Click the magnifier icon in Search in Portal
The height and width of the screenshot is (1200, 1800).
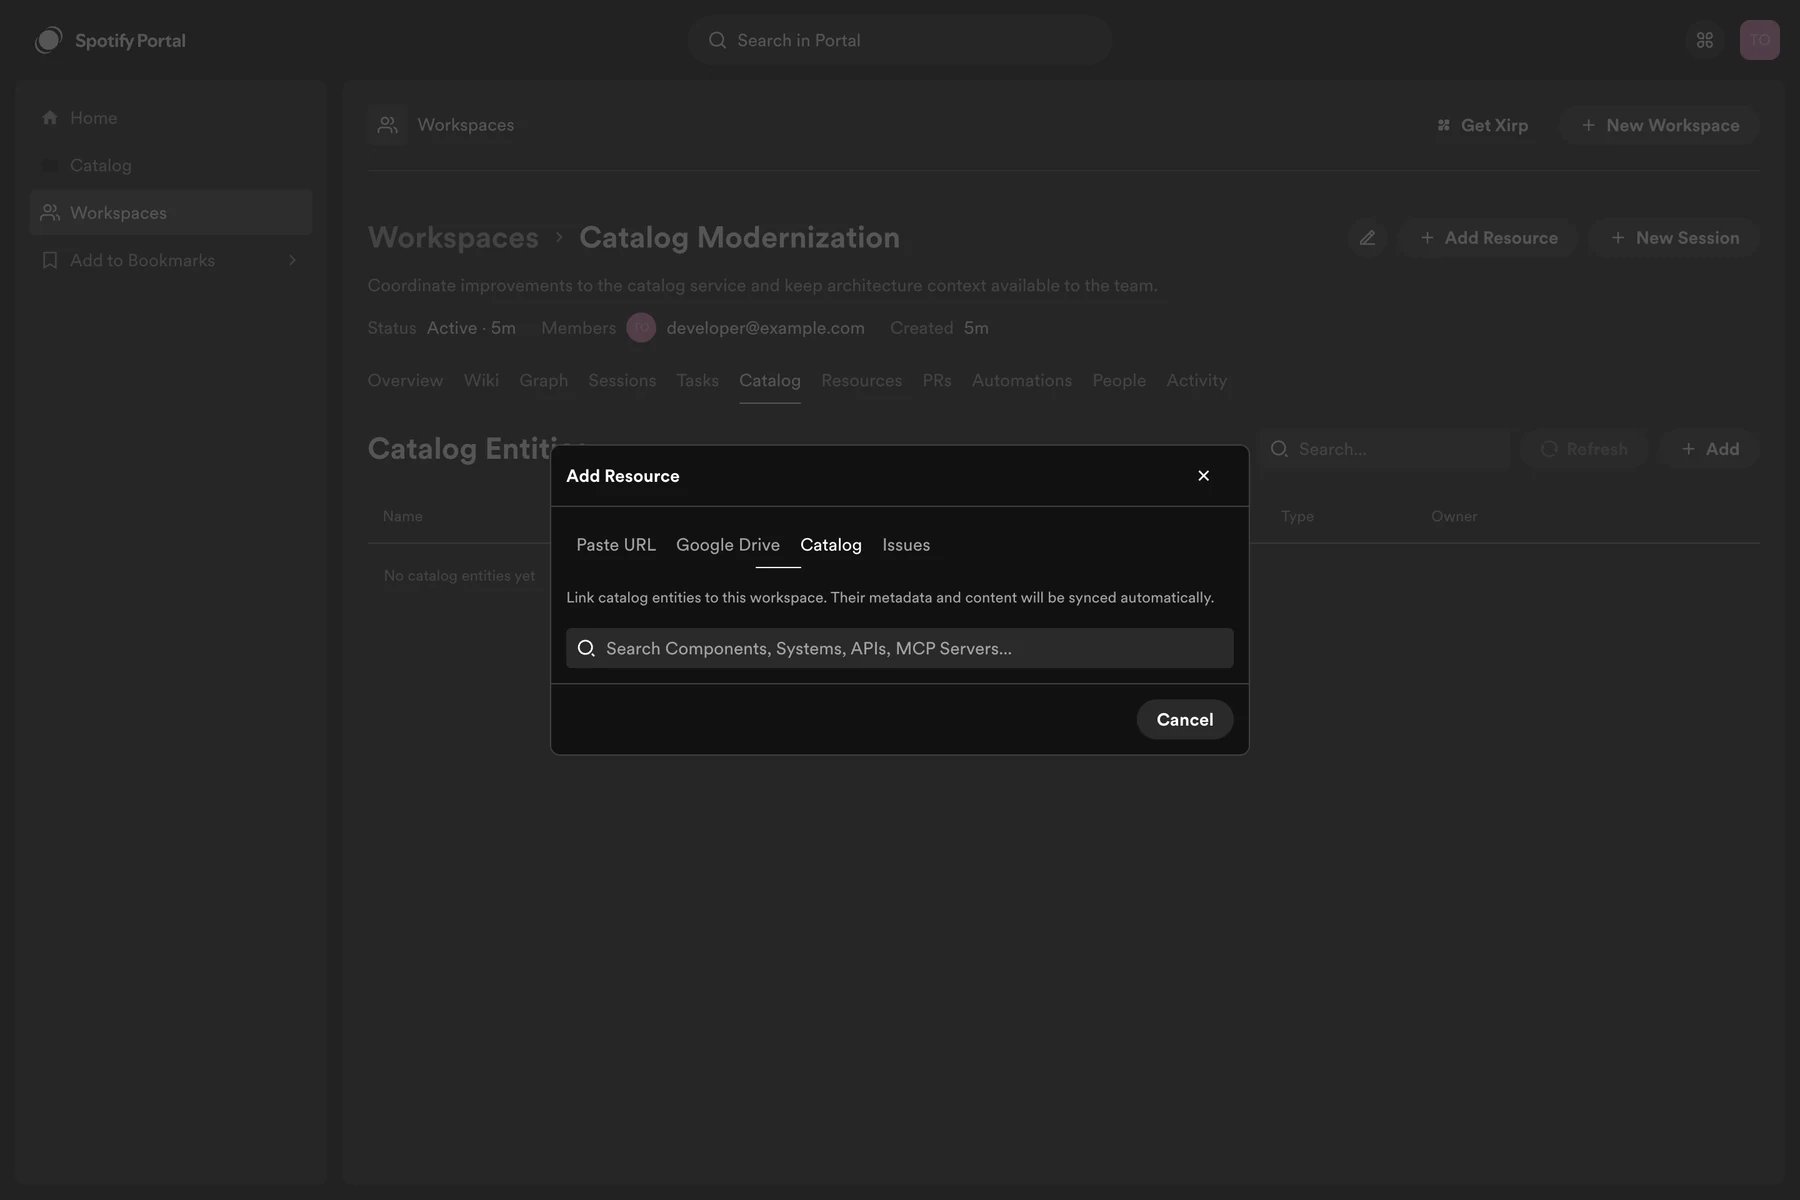click(717, 40)
